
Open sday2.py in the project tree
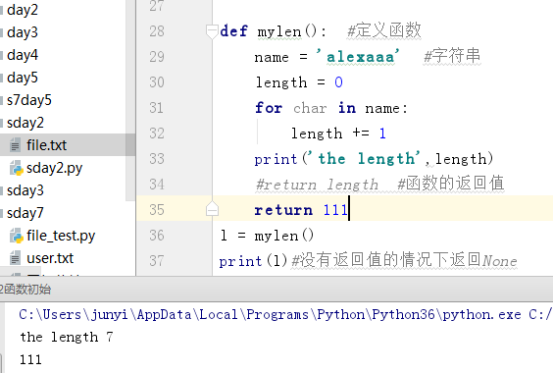tap(54, 168)
